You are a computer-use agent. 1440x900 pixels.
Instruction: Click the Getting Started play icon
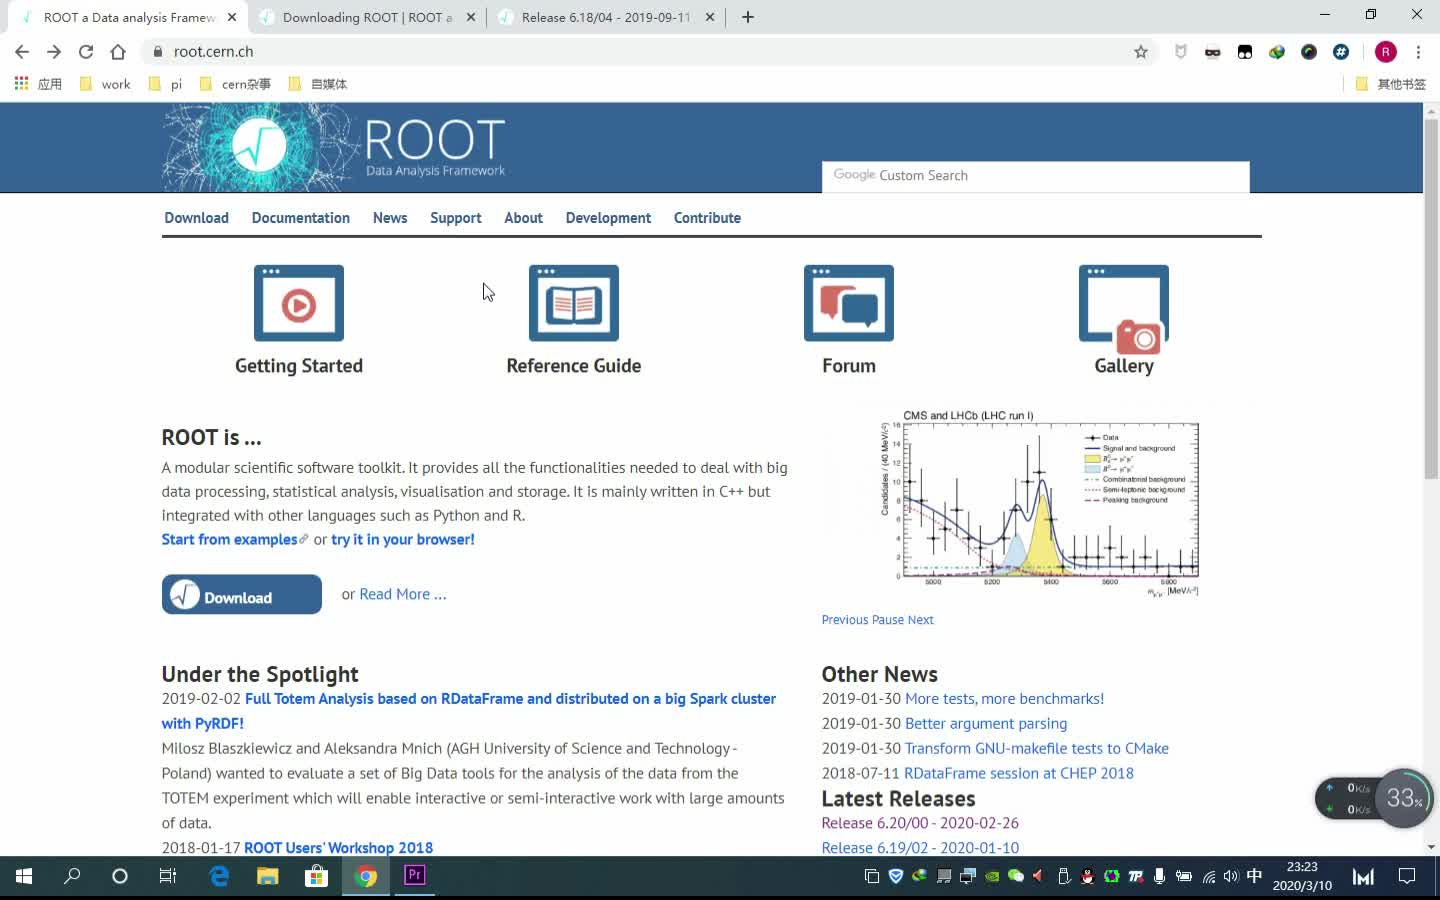(x=299, y=303)
